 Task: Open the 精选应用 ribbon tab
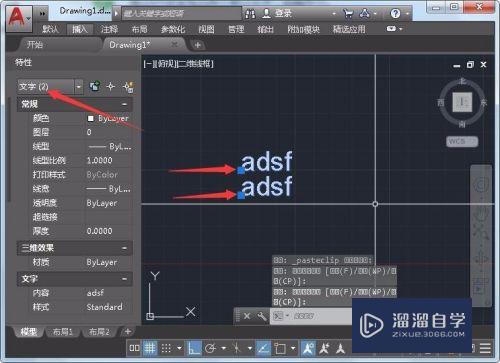pyautogui.click(x=349, y=29)
